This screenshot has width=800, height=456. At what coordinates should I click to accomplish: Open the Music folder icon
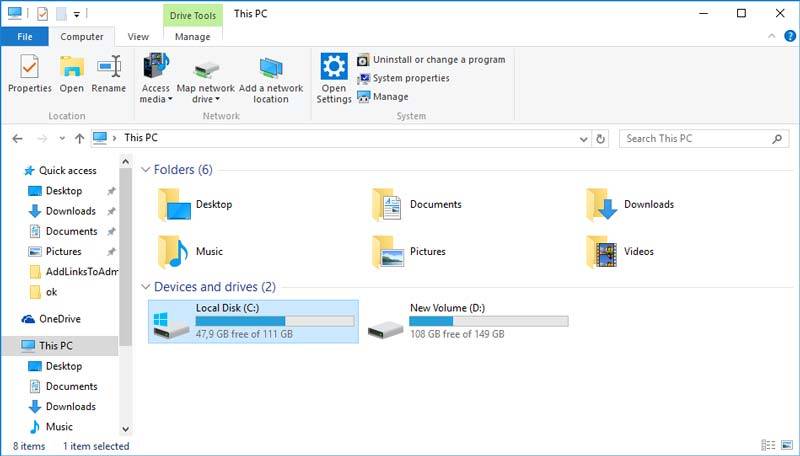(x=172, y=251)
